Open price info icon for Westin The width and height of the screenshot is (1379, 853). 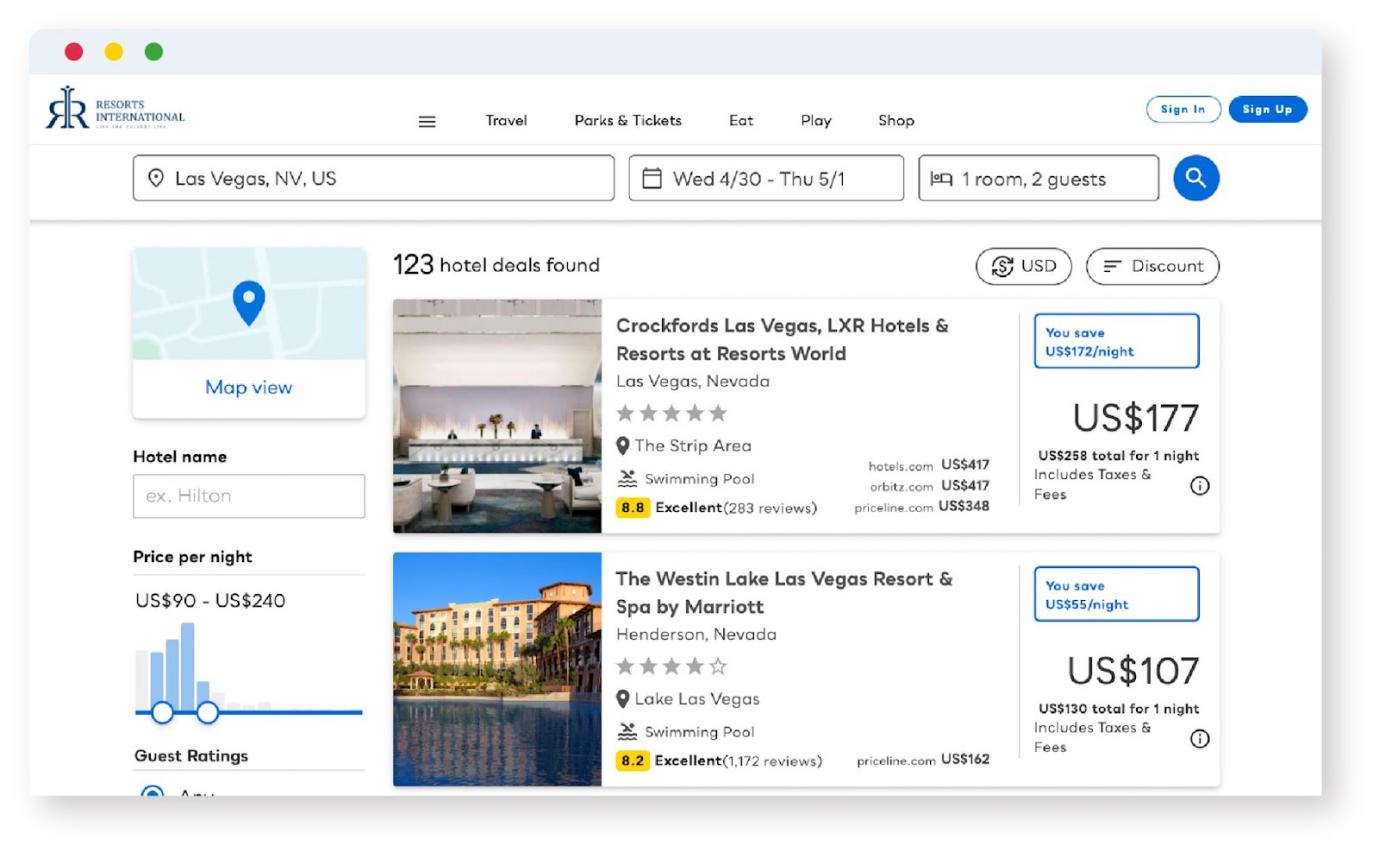1200,739
